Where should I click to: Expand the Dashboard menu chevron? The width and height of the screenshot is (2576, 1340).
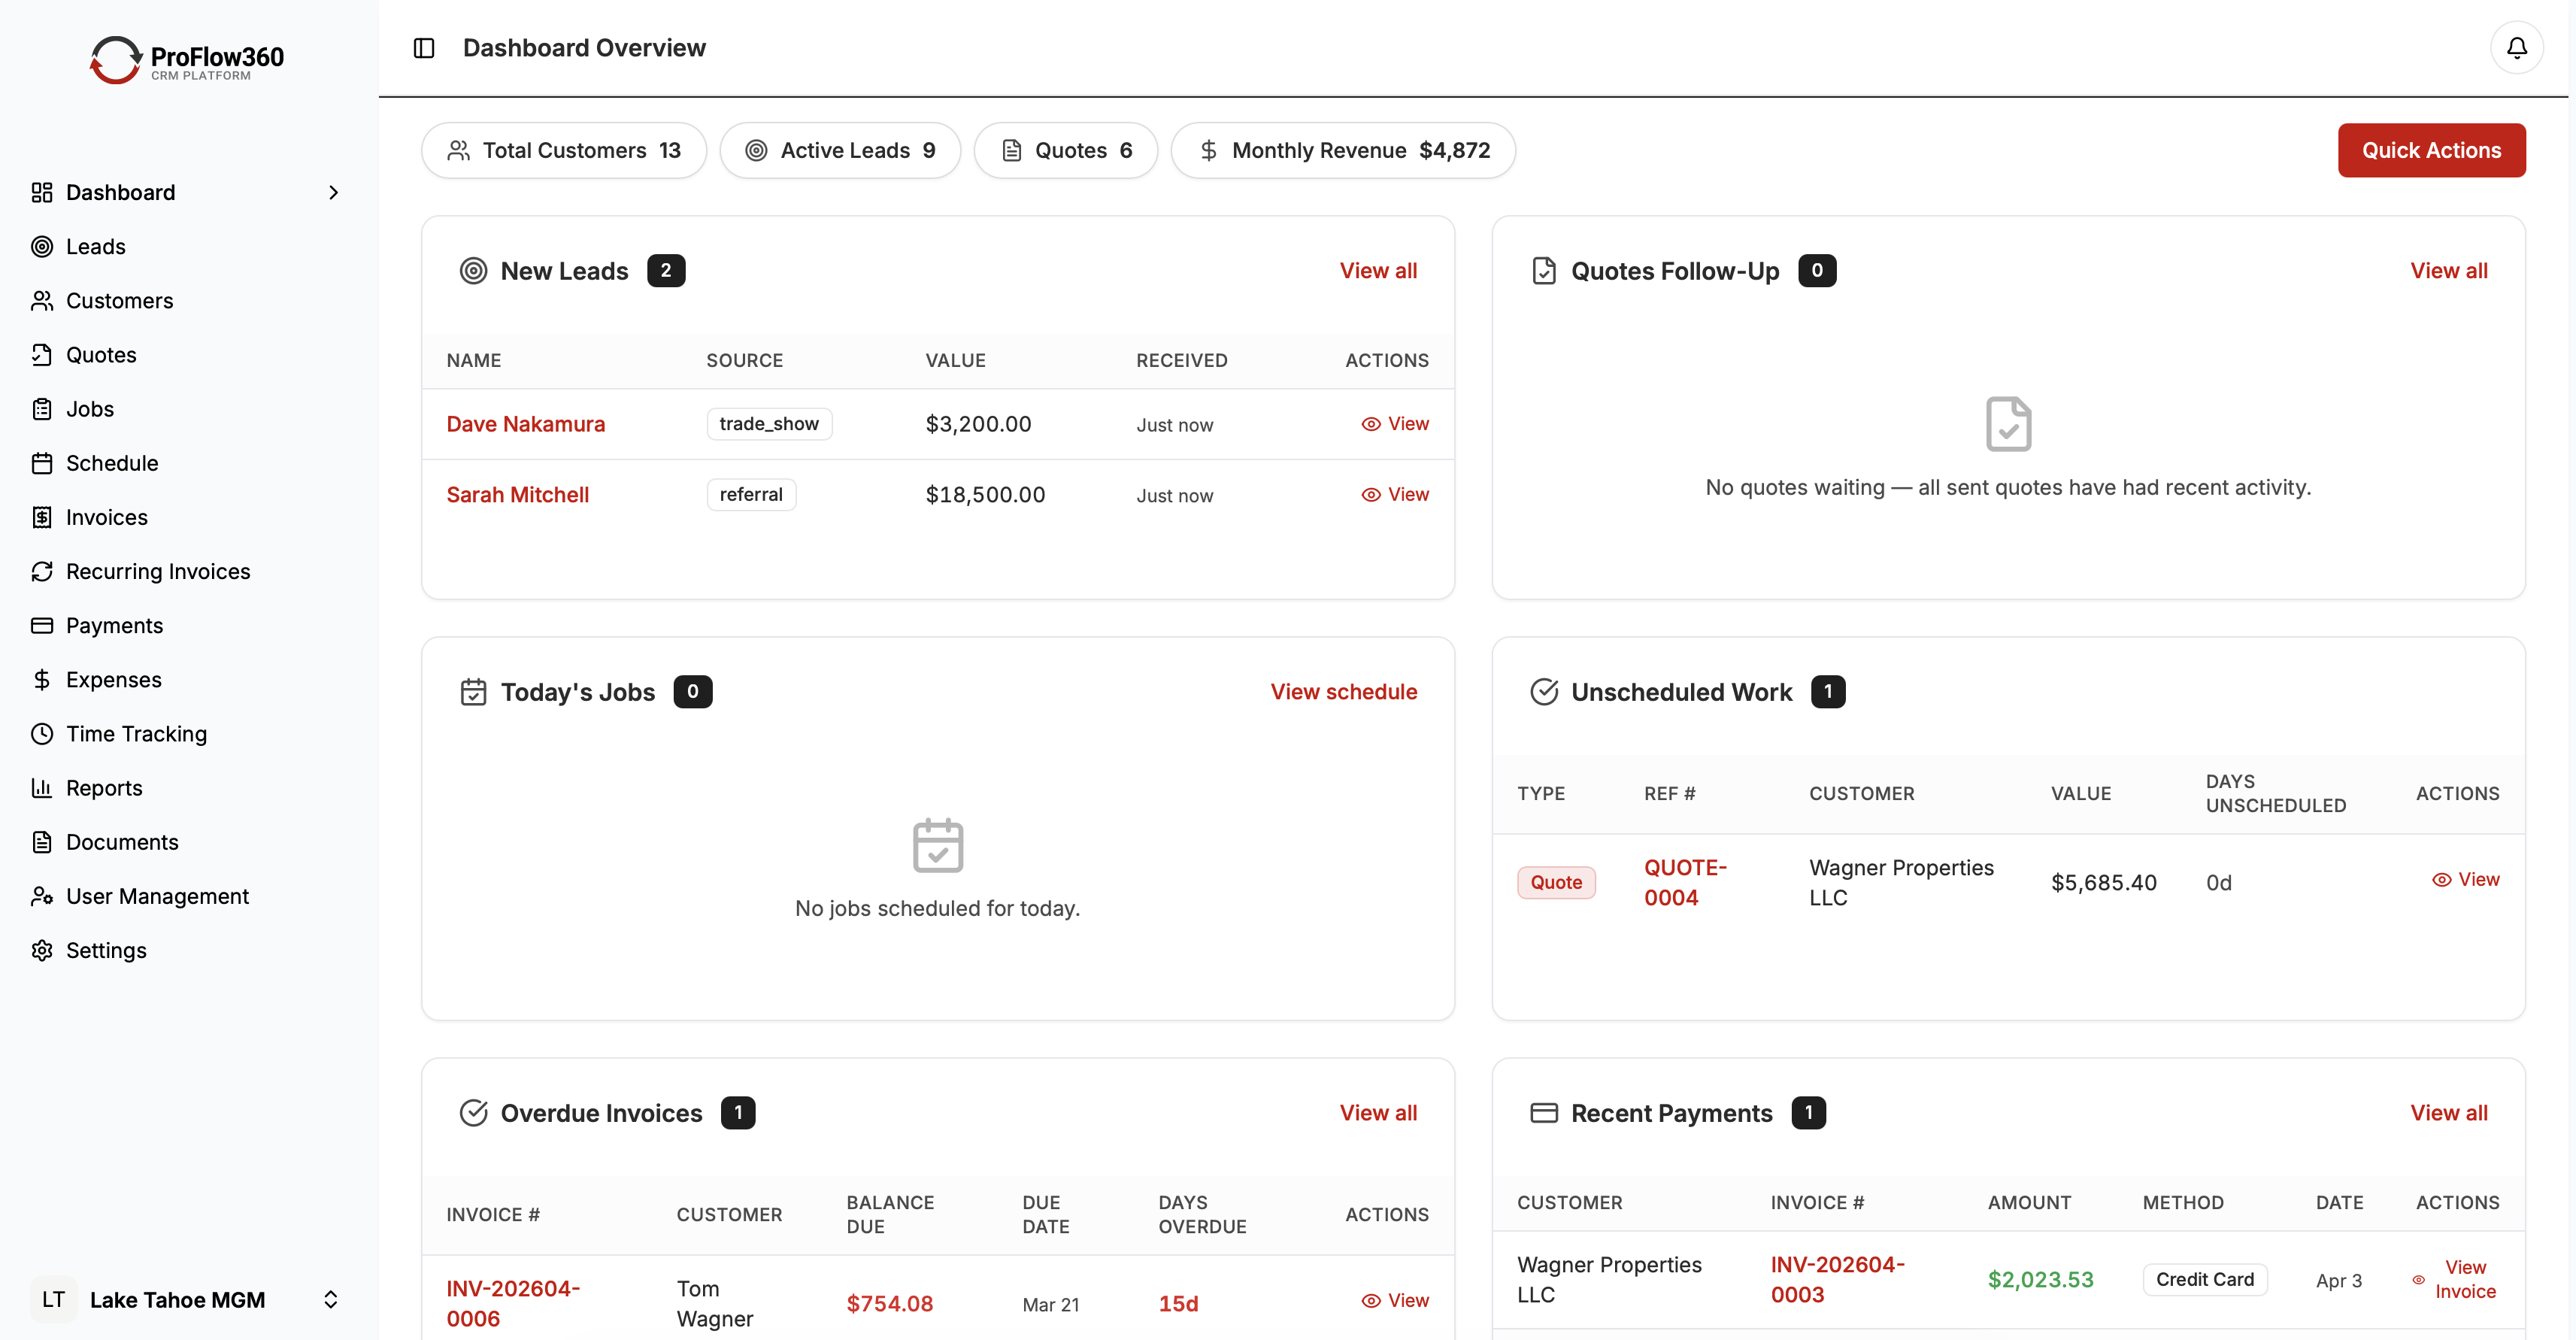click(x=333, y=192)
